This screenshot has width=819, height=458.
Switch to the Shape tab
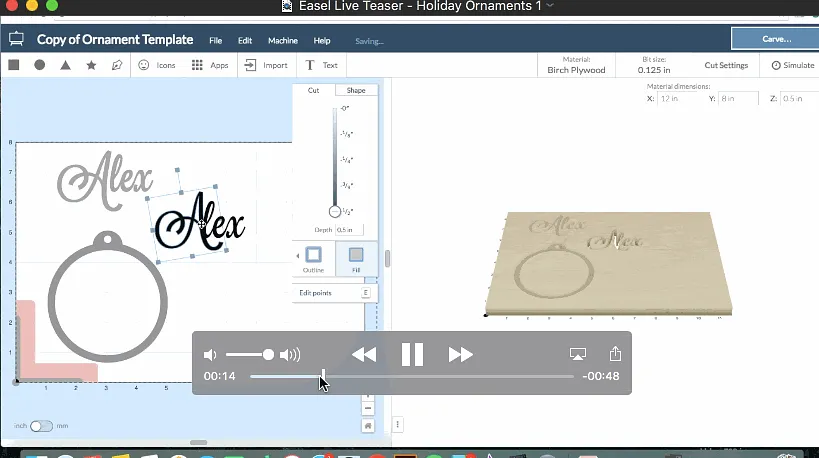point(356,90)
